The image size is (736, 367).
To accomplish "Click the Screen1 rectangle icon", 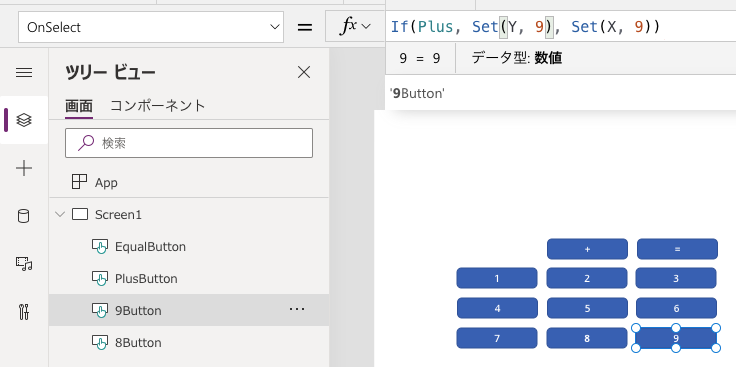I will coord(80,214).
